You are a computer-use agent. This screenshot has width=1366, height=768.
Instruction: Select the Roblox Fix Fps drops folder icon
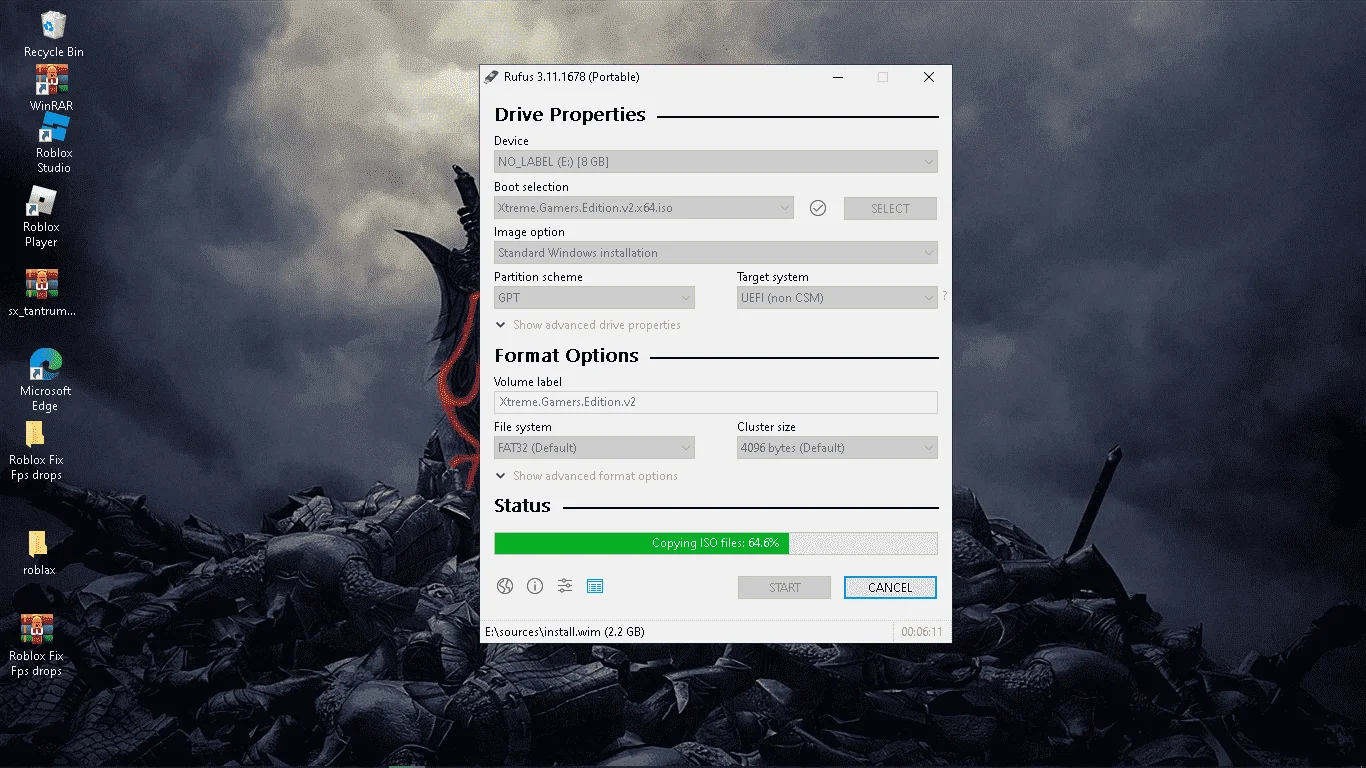(x=36, y=451)
